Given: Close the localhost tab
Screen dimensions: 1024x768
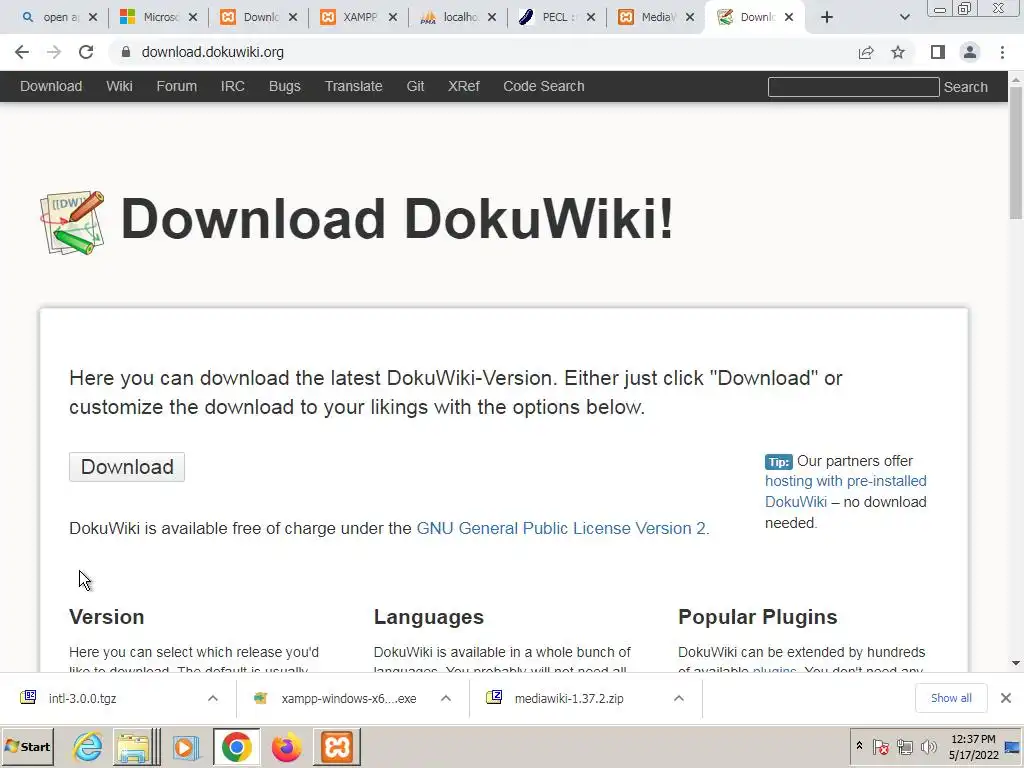Looking at the screenshot, I should pos(492,18).
